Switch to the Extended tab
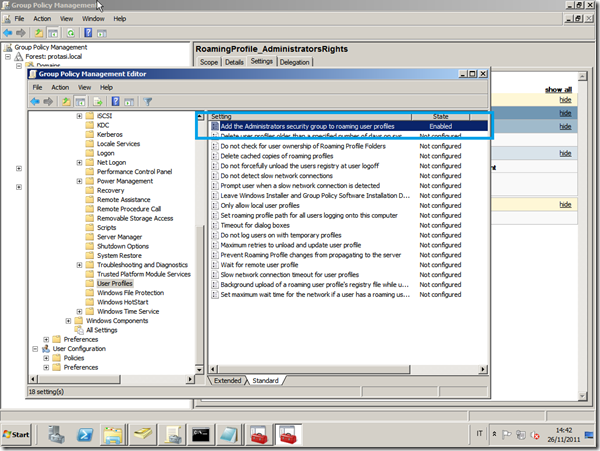The height and width of the screenshot is (451, 600). coord(227,380)
